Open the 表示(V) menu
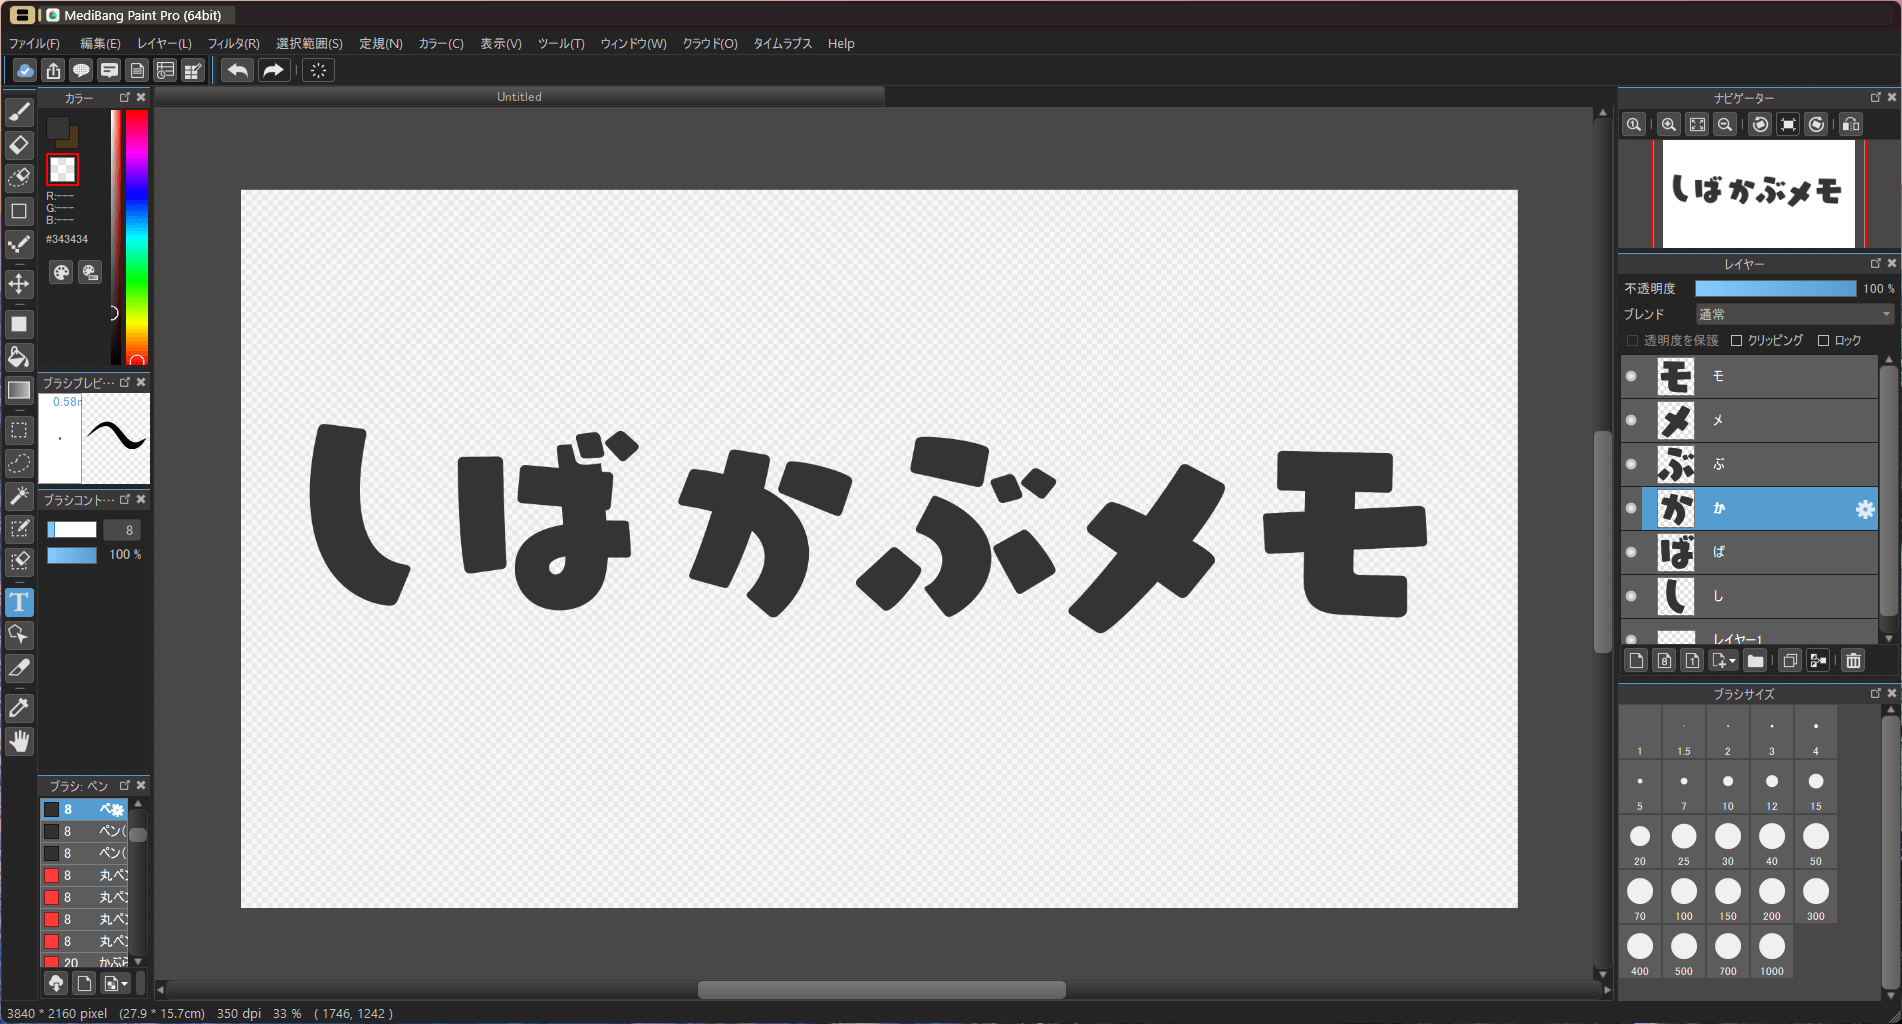 500,43
